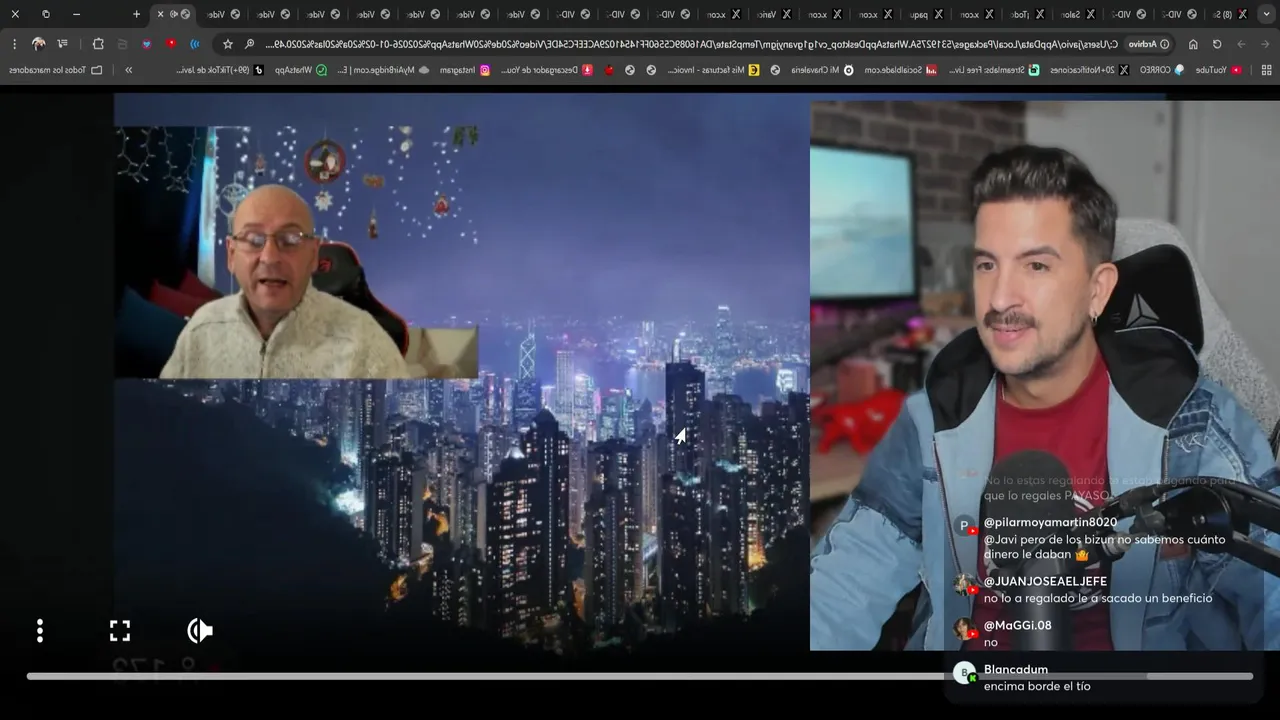Open a new browser tab

137,14
